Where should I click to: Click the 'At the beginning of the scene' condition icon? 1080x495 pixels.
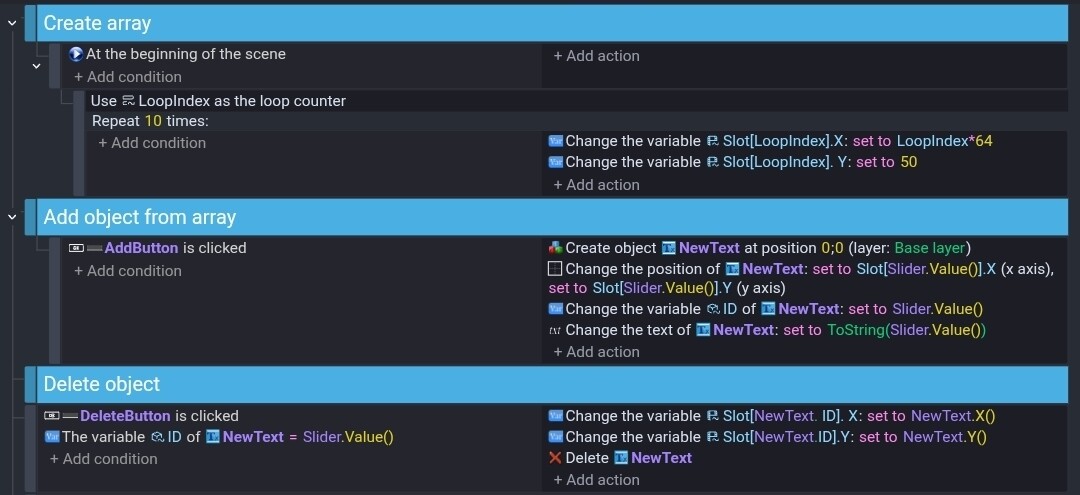76,54
